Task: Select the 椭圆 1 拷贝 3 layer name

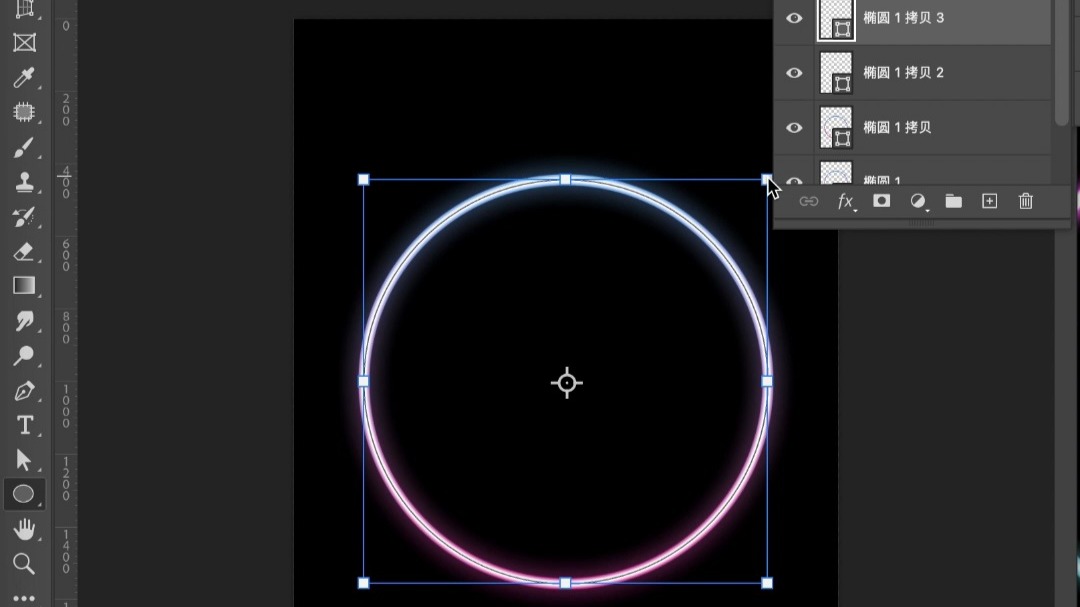Action: (904, 18)
